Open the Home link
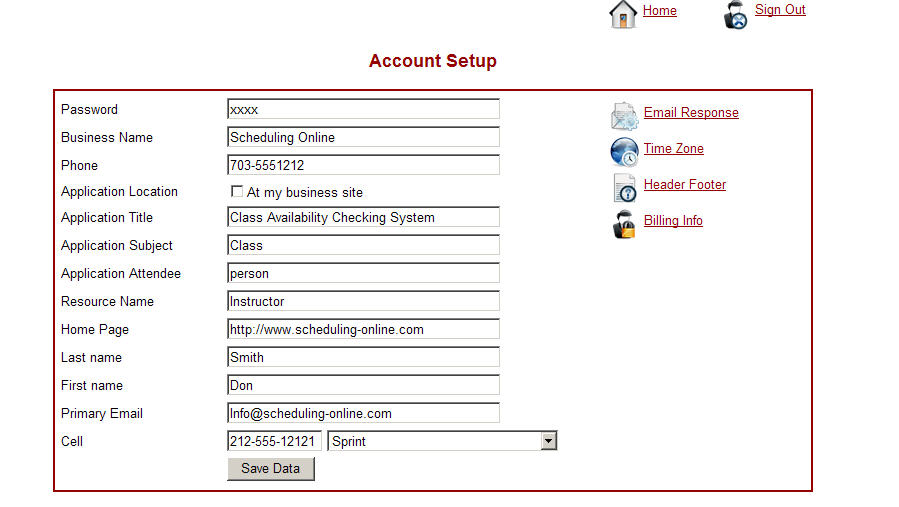899x507 pixels. click(659, 10)
